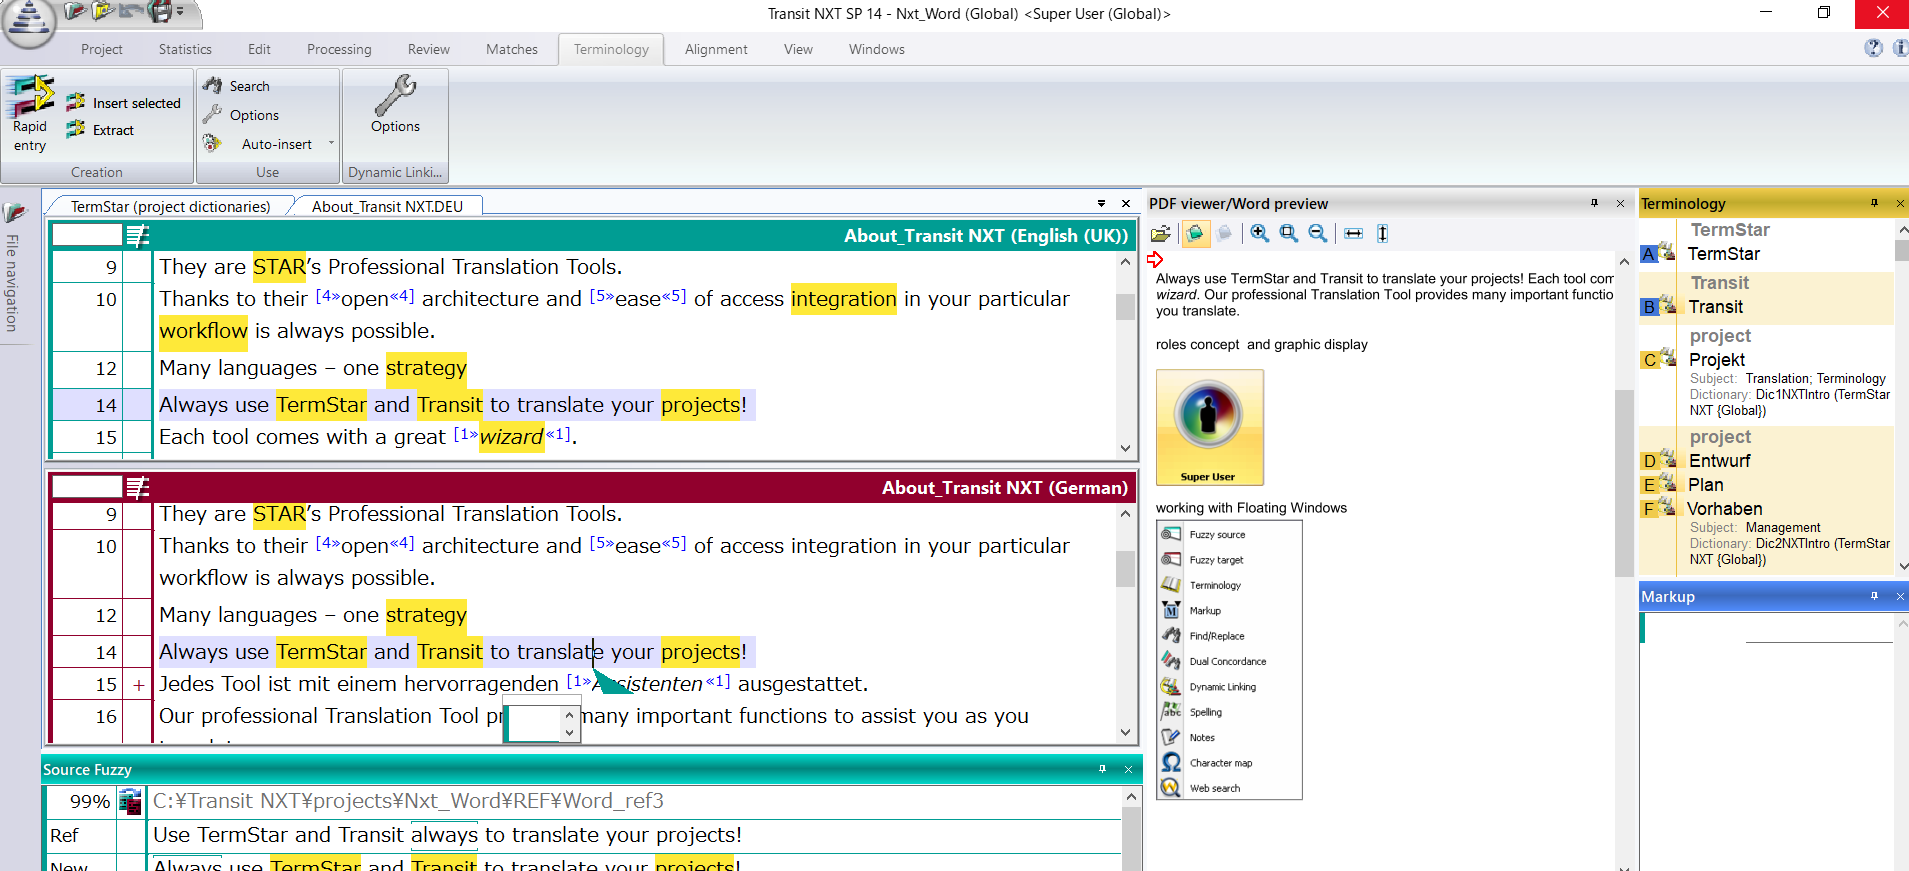Viewport: 1909px width, 871px height.
Task: Zoom out of the Word preview
Action: point(1318,234)
